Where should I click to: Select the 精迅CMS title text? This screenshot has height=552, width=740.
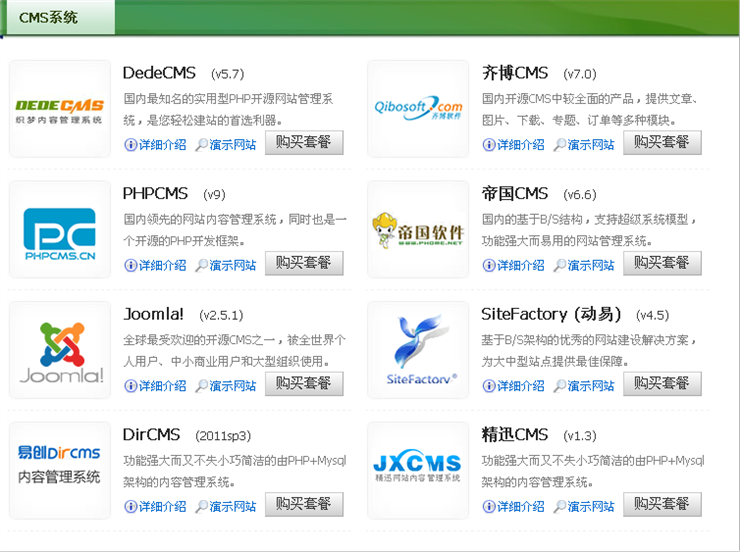tap(515, 435)
